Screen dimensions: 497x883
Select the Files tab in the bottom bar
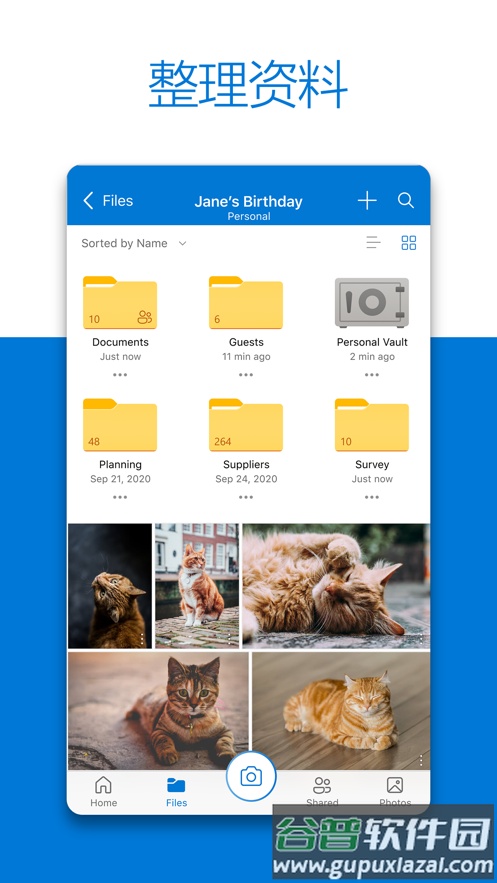point(176,791)
